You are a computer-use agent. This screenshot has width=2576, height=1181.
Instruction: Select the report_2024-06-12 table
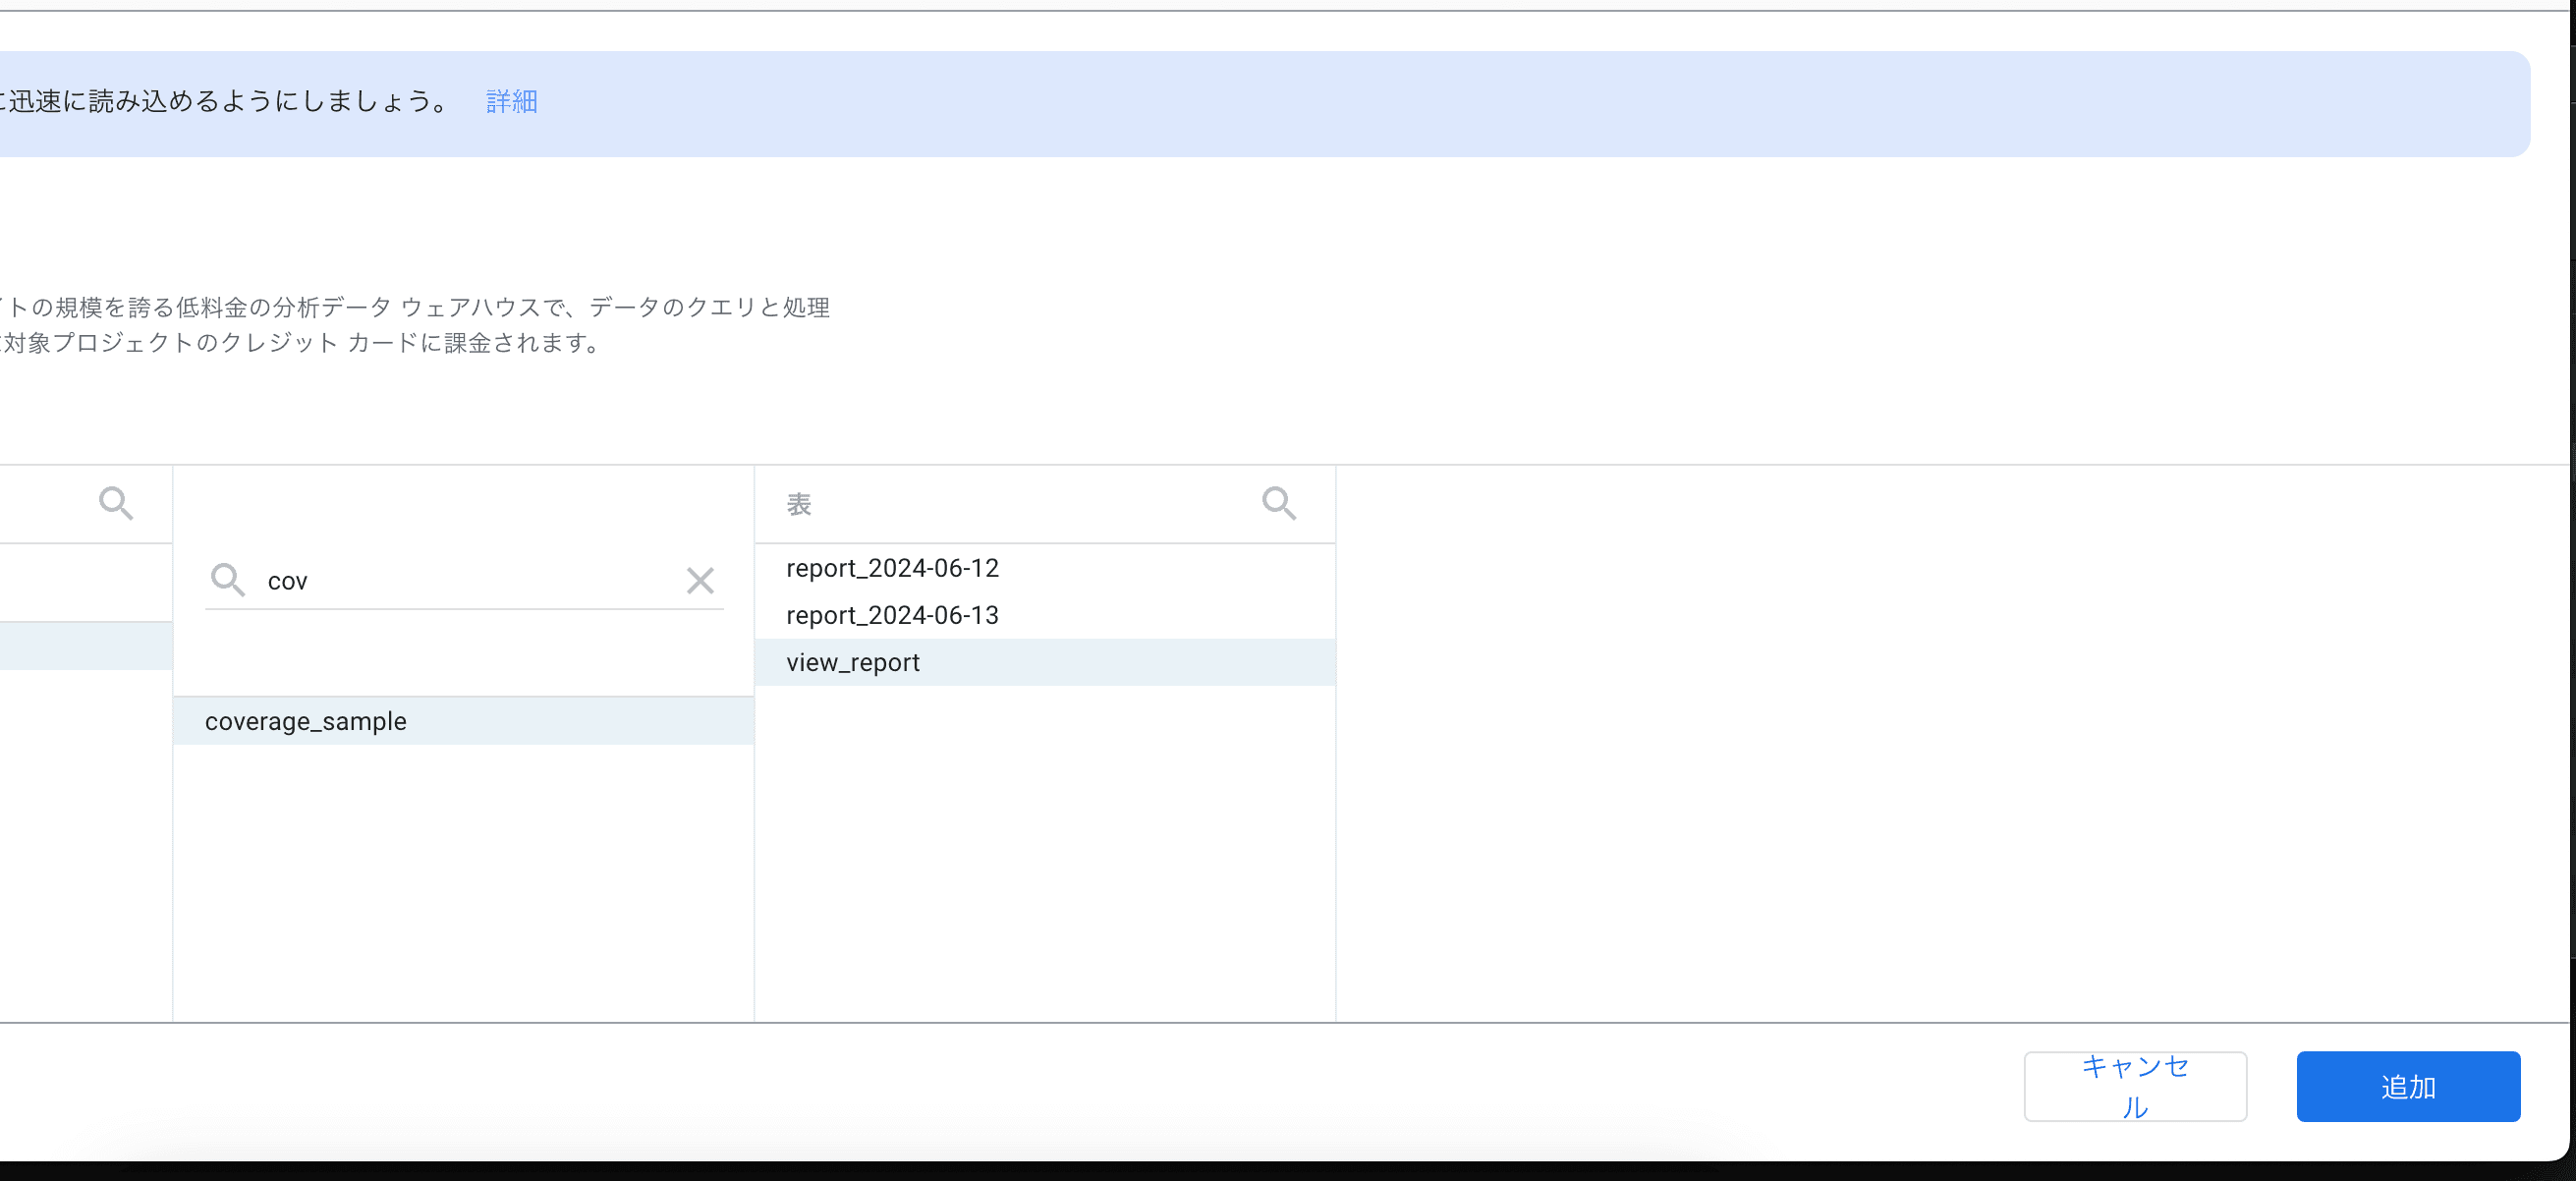click(x=892, y=568)
